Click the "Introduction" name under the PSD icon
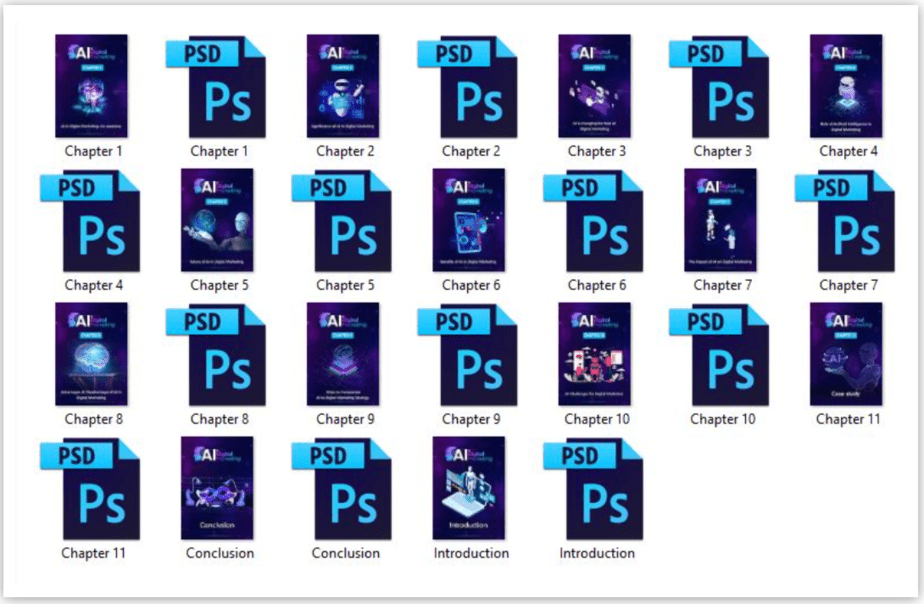Screen dimensions: 924x604 point(597,553)
